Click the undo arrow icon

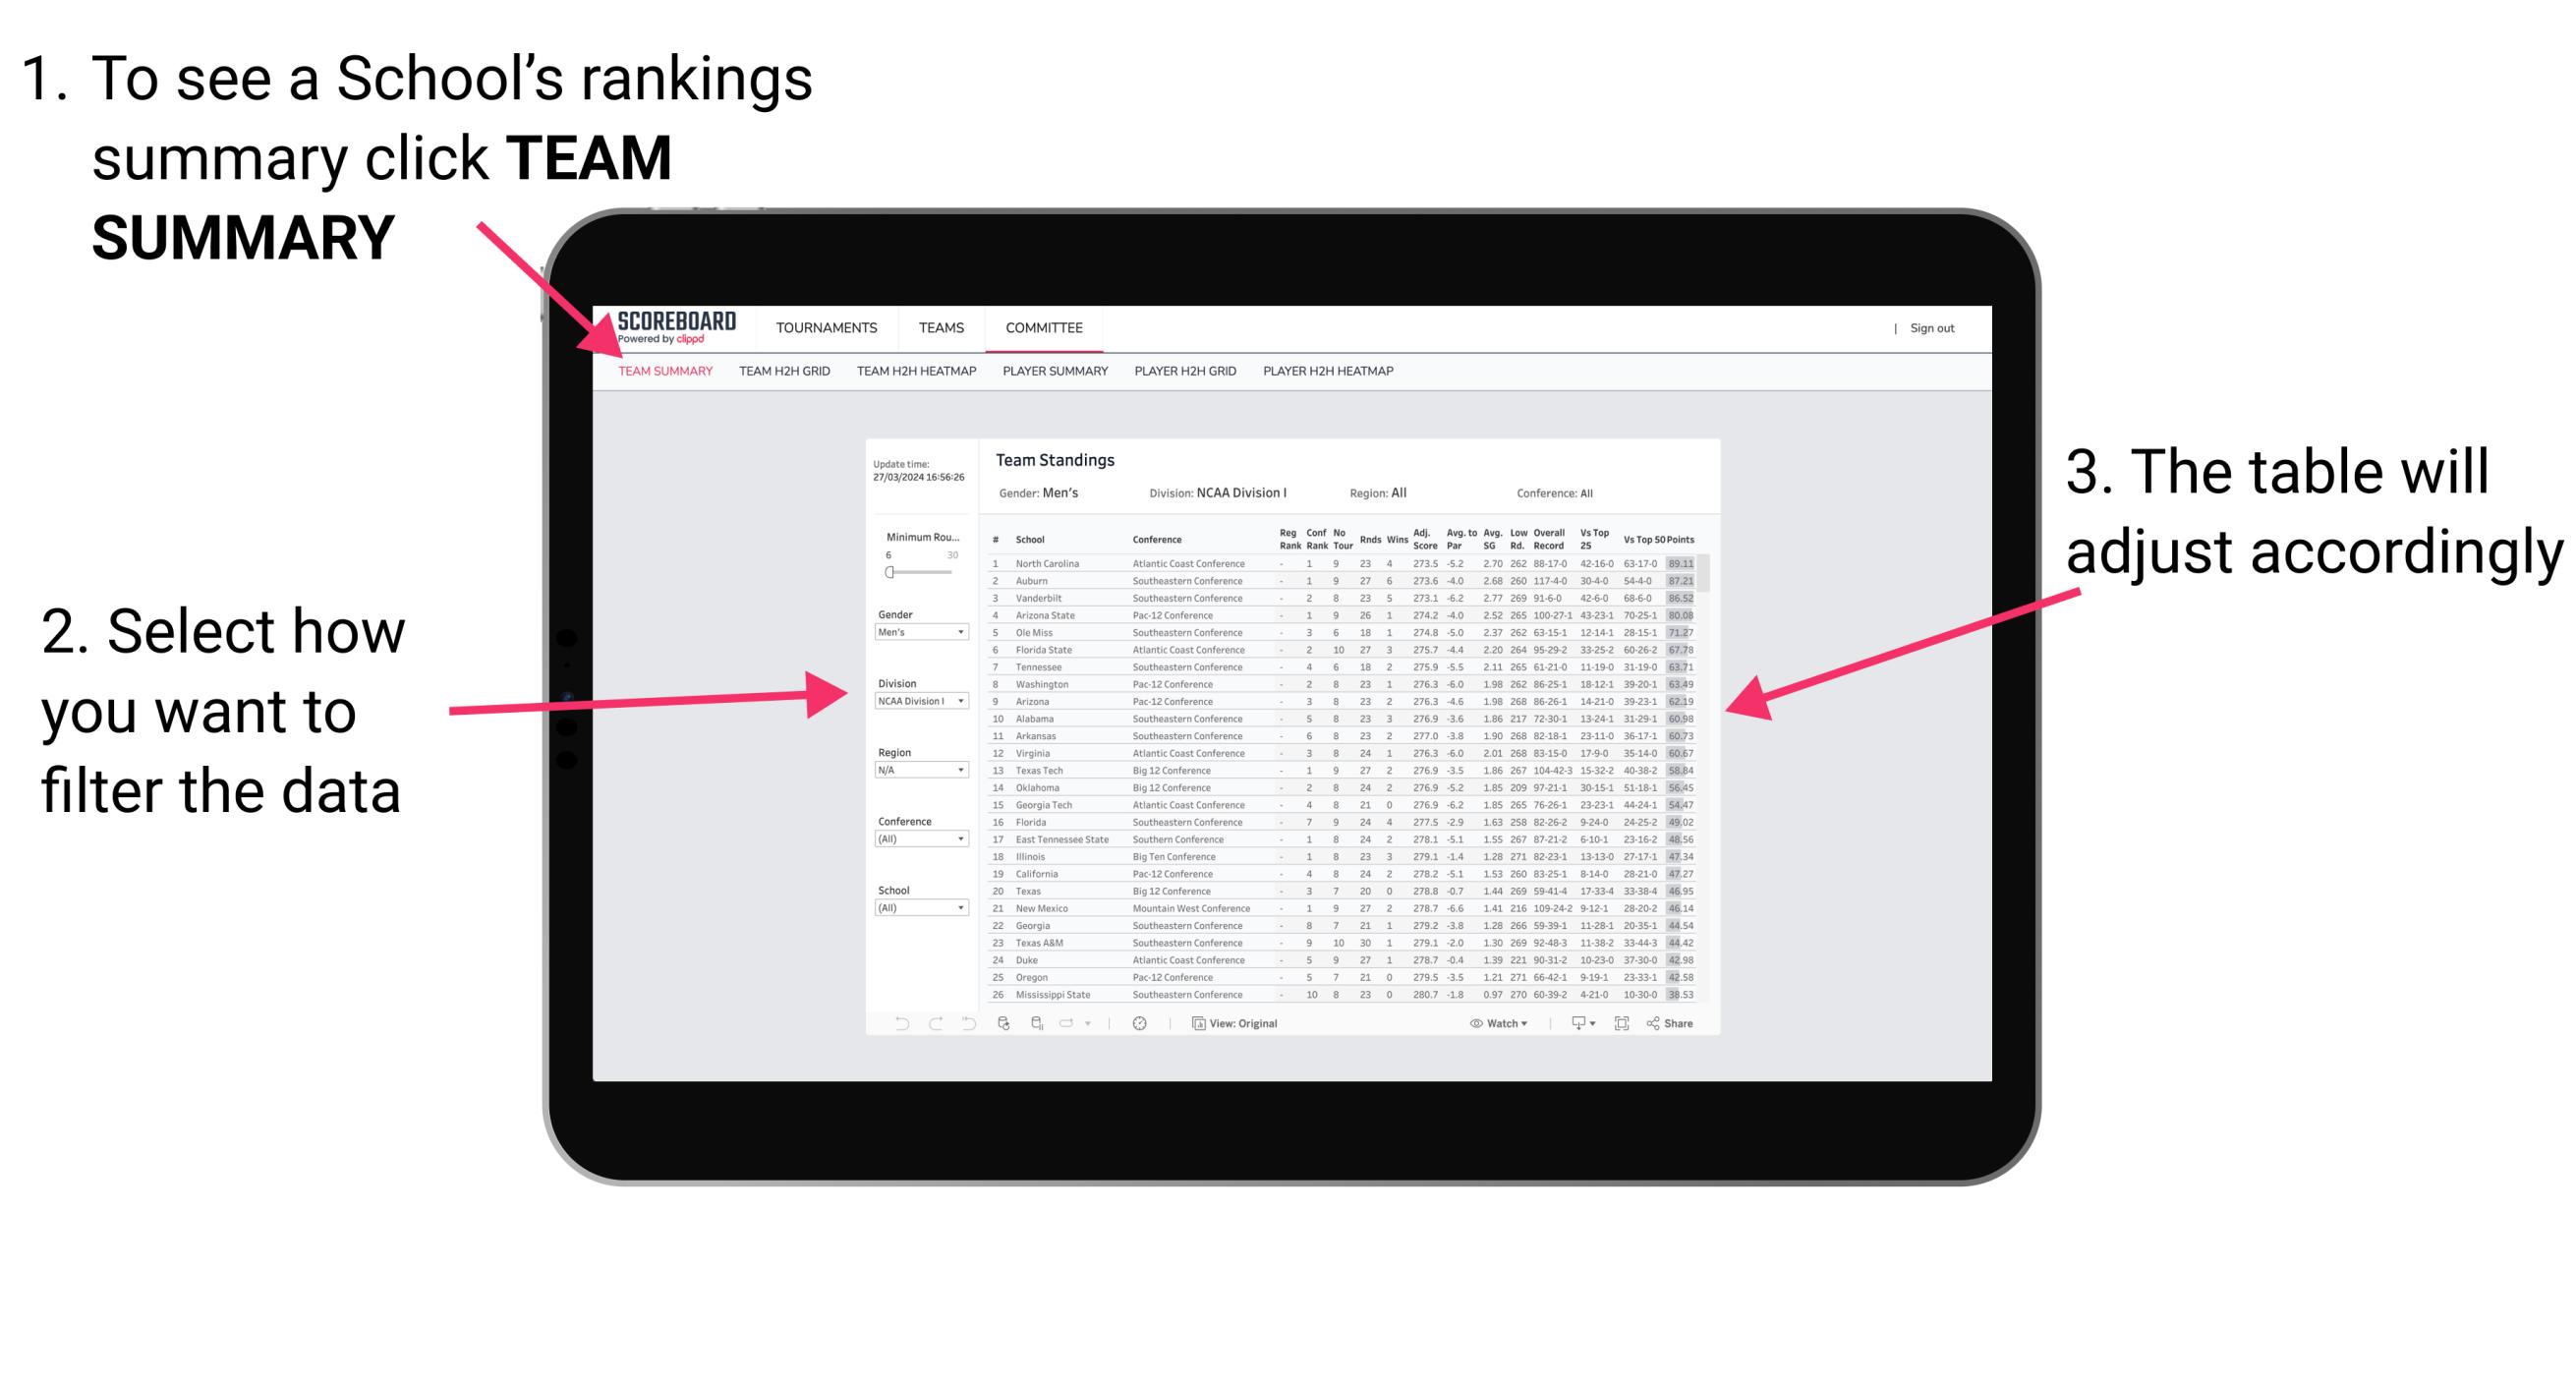(x=899, y=1024)
